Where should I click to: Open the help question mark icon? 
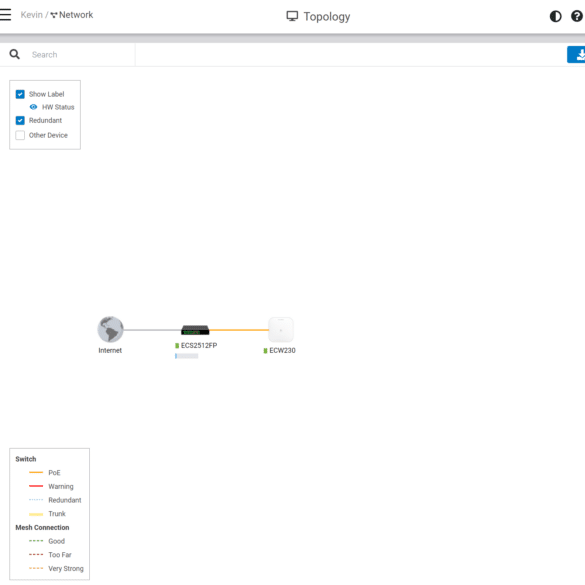tap(577, 16)
